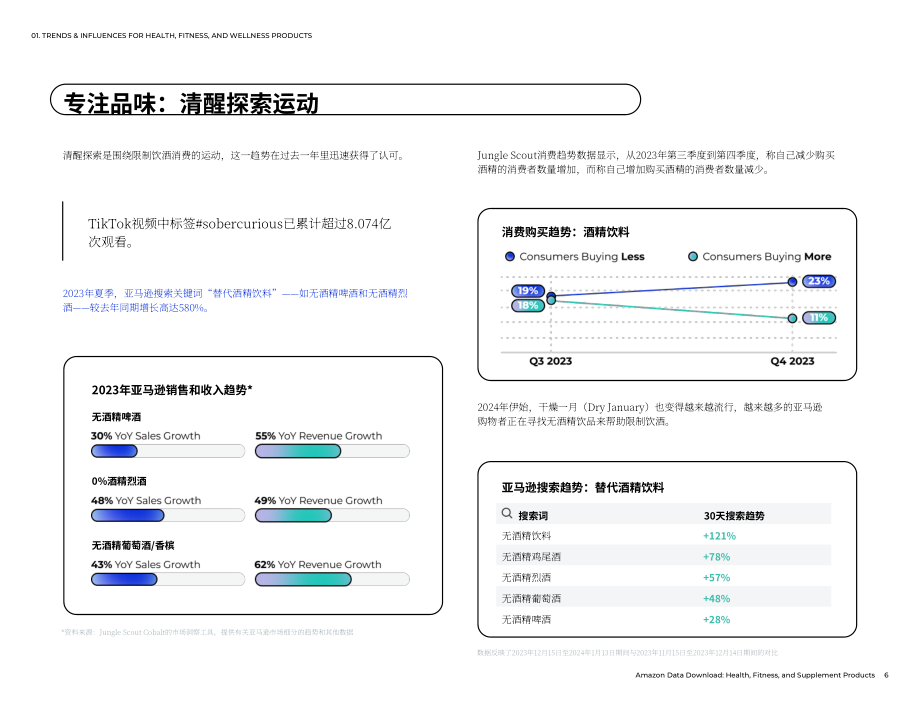Click the footer Amazon Data Download text
The width and height of the screenshot is (920, 711).
[755, 675]
